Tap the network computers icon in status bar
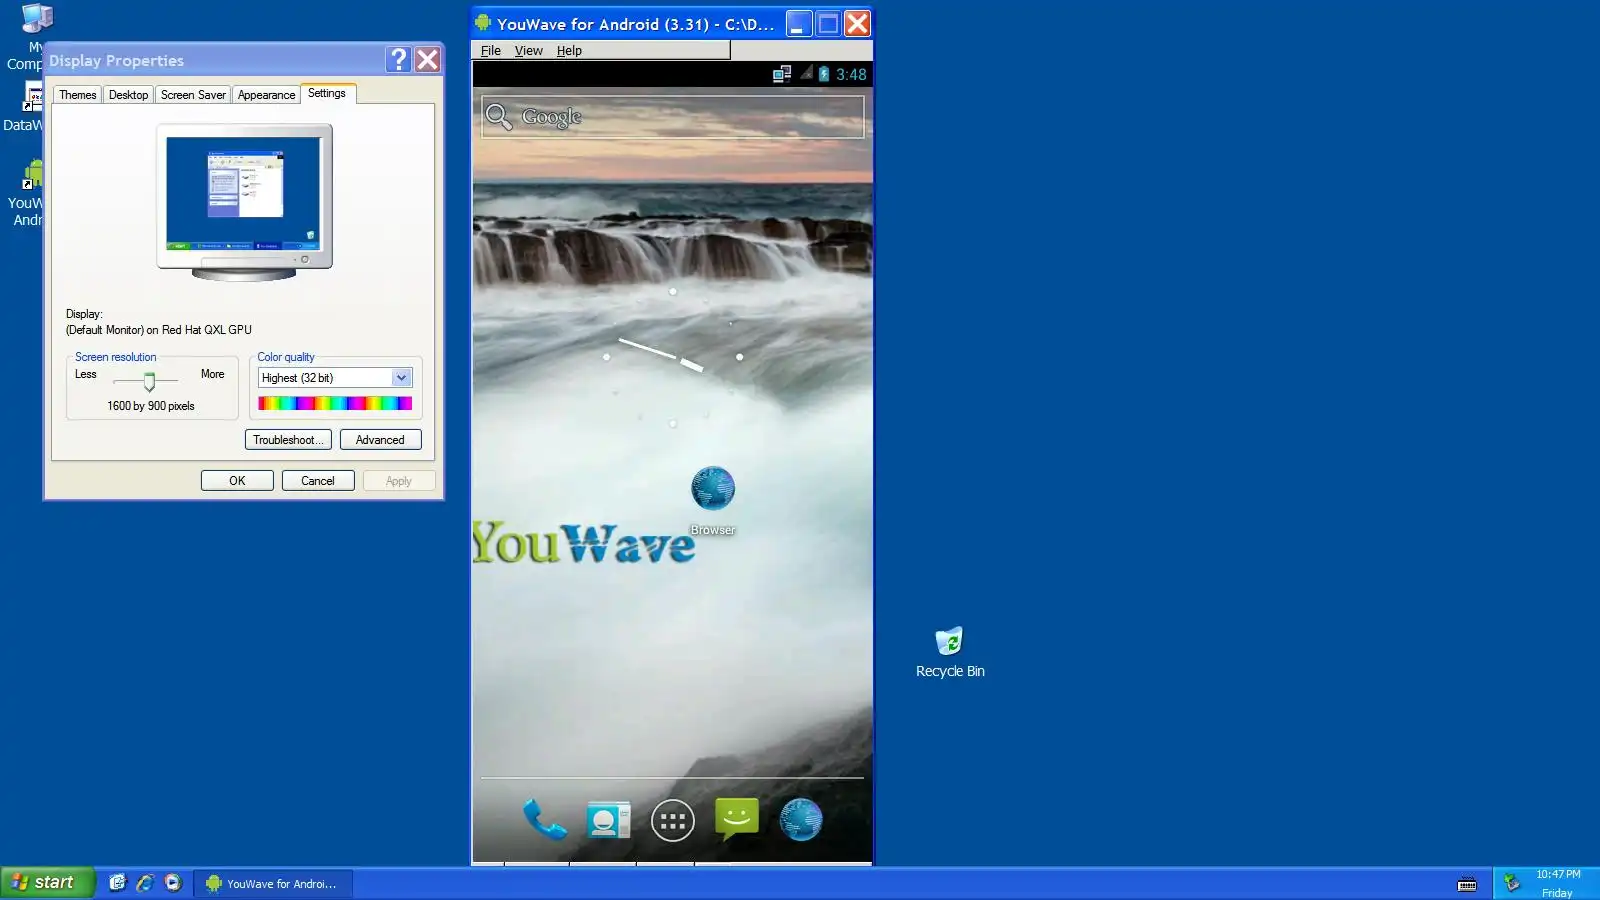Image resolution: width=1600 pixels, height=900 pixels. tap(782, 74)
